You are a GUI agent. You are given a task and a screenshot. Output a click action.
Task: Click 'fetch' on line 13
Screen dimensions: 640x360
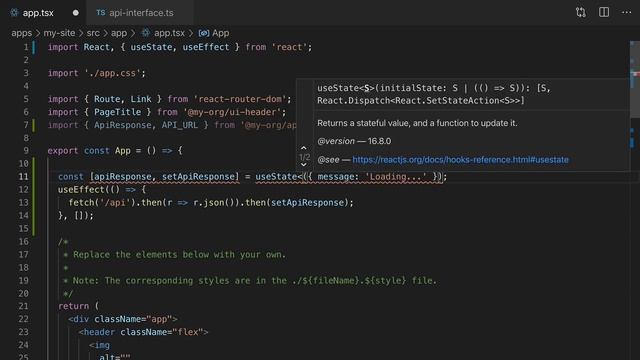click(x=81, y=203)
